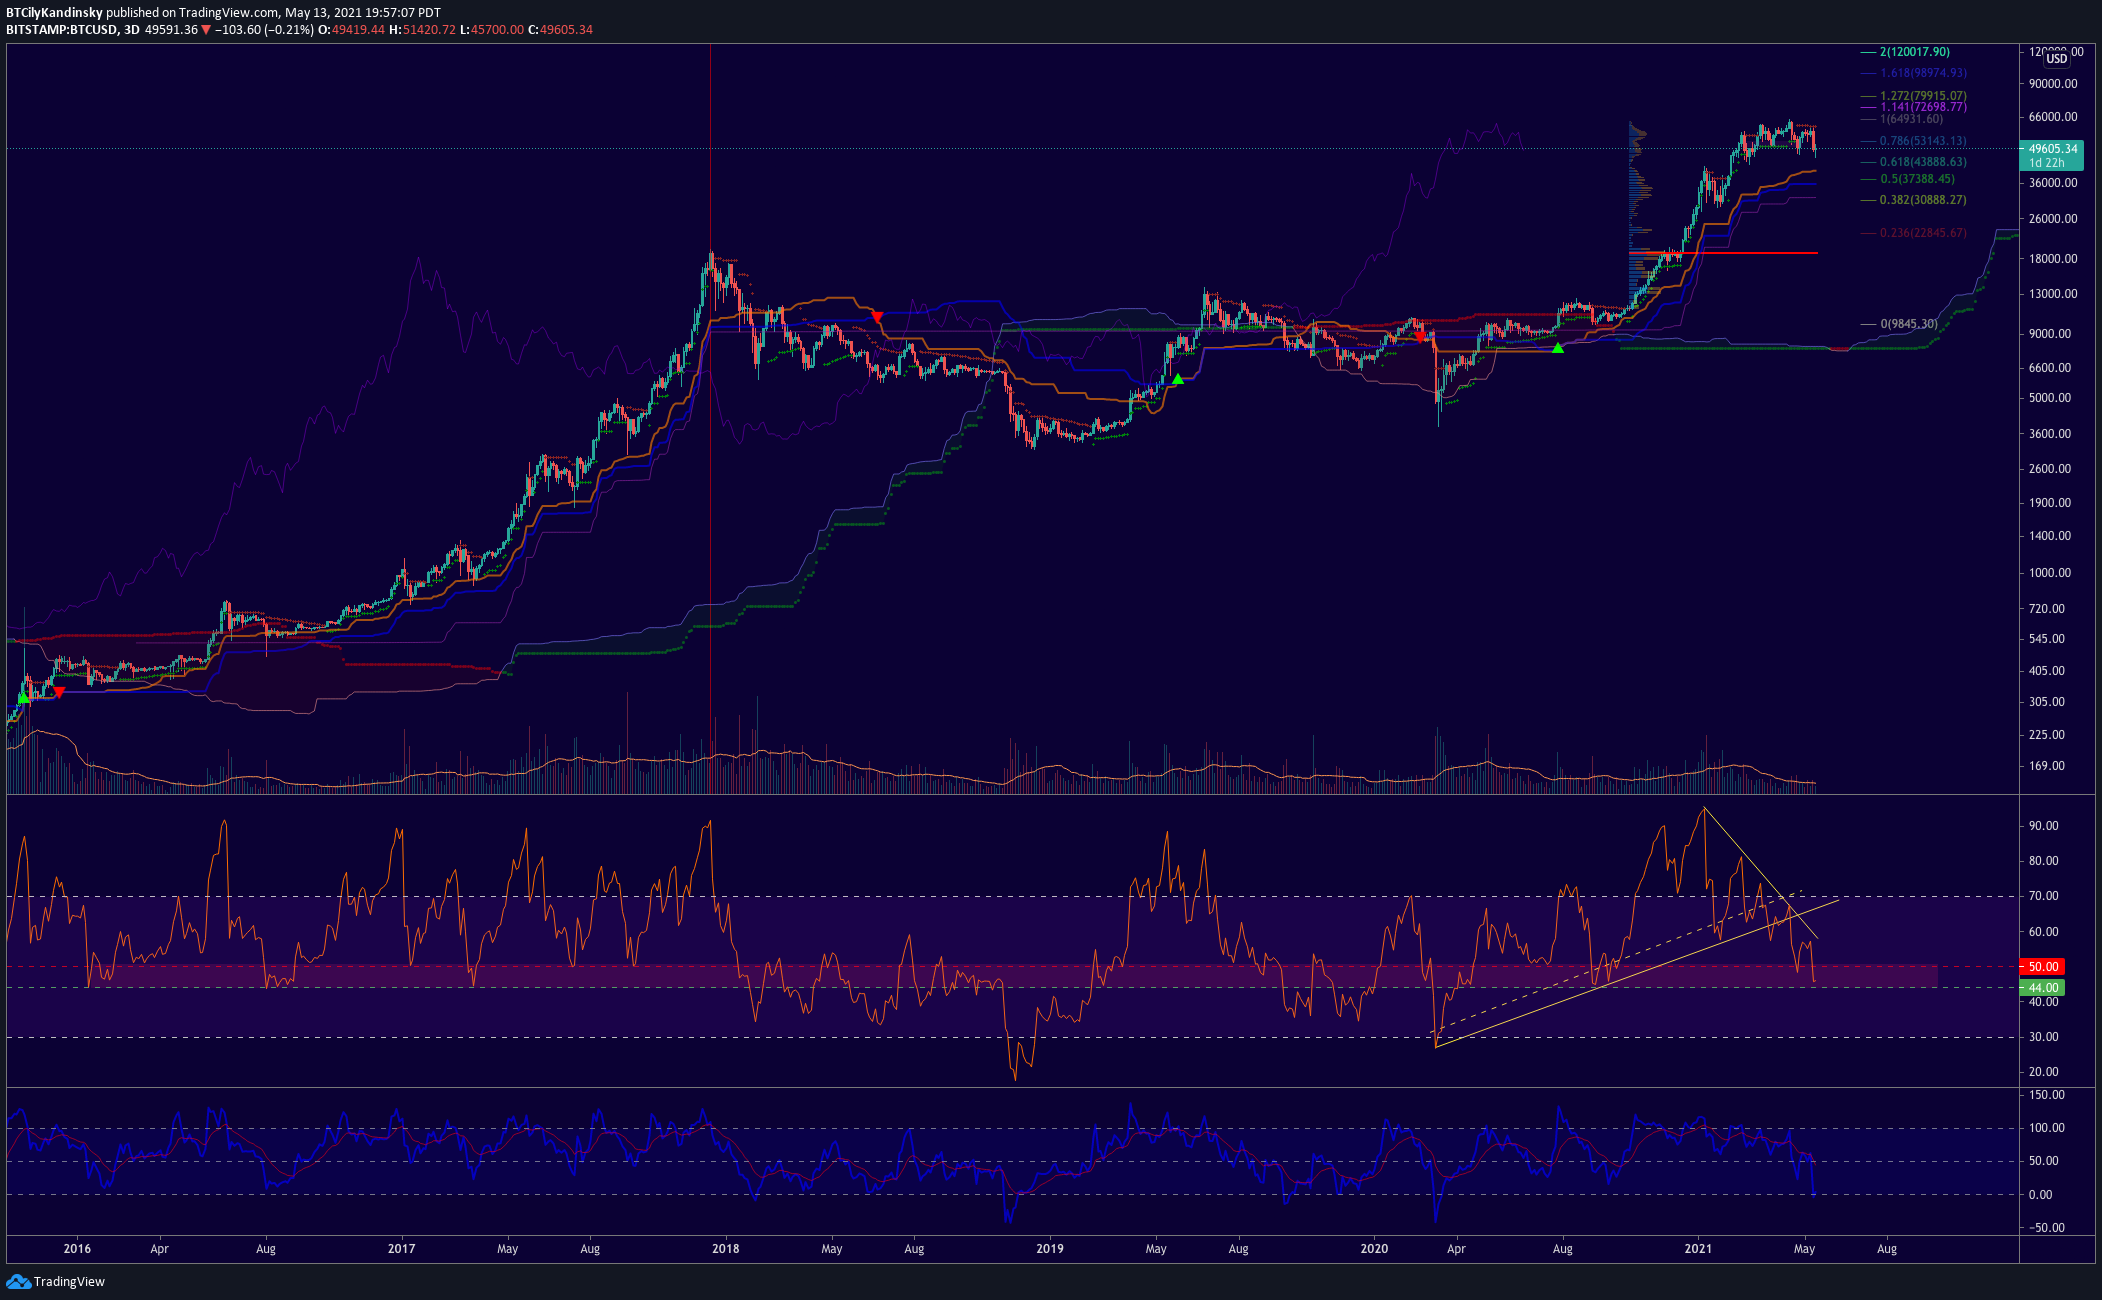Click the 2019 label on time axis
2102x1300 pixels.
click(1050, 1249)
